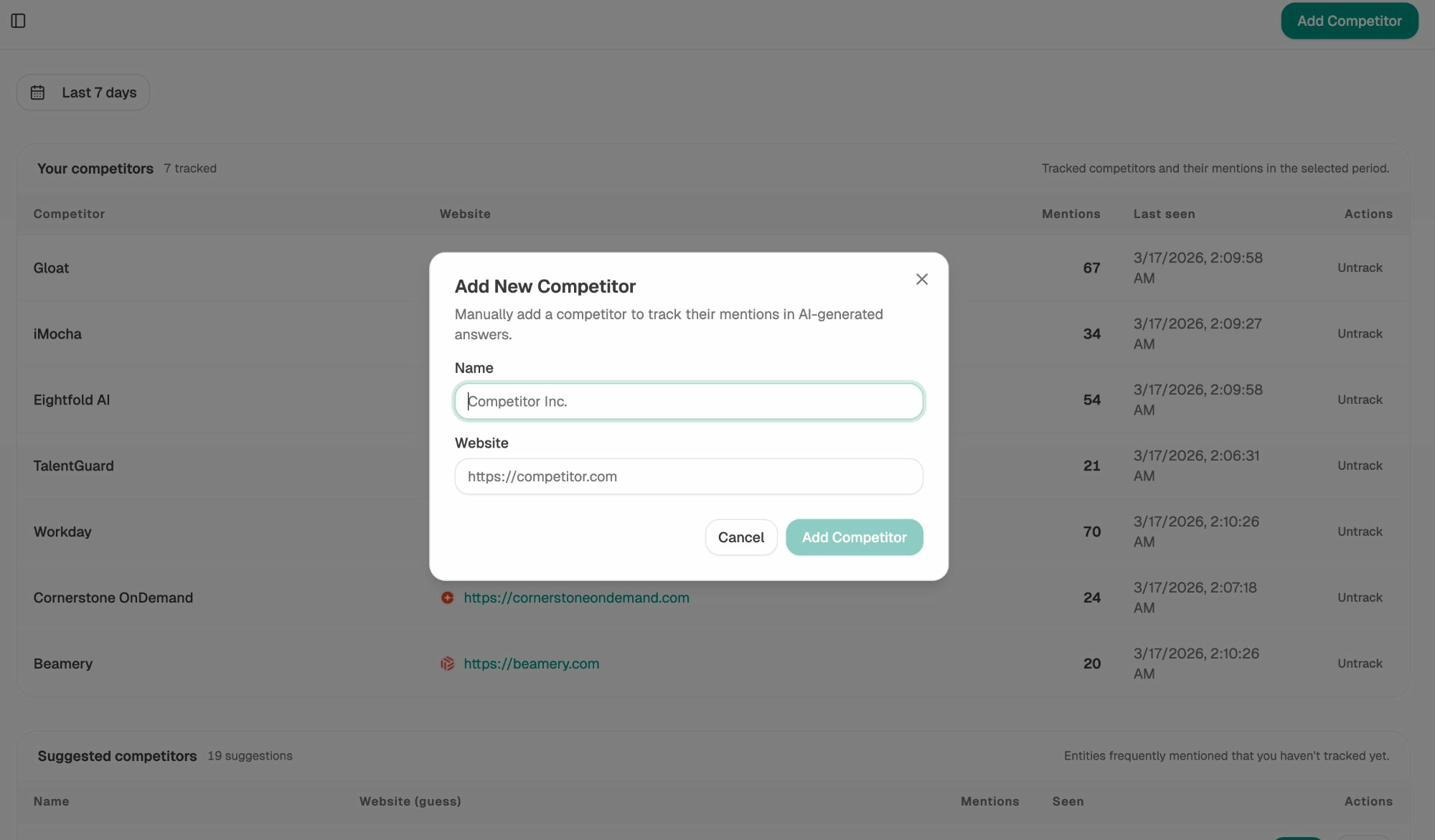The height and width of the screenshot is (840, 1456).
Task: Close the Add New Competitor dialog
Action: (921, 279)
